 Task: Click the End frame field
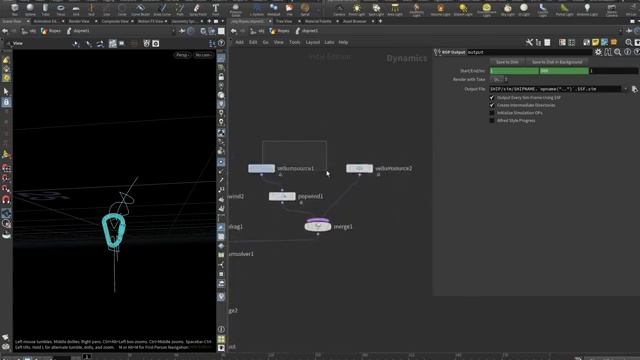(564, 71)
